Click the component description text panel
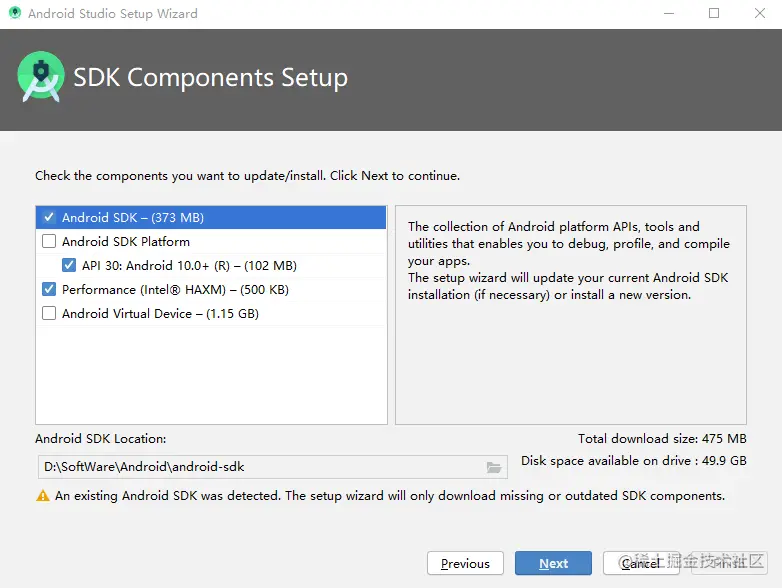782x588 pixels. click(571, 315)
